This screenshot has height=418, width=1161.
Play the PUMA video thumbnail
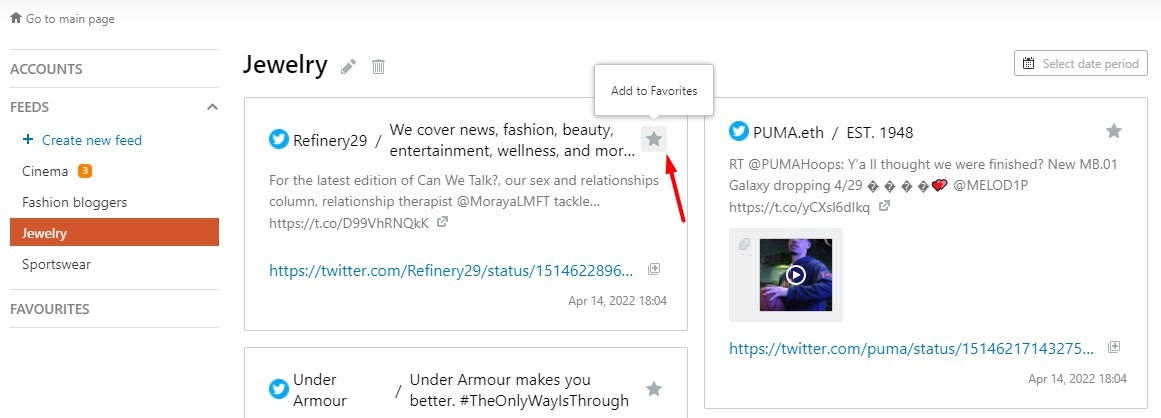click(795, 275)
